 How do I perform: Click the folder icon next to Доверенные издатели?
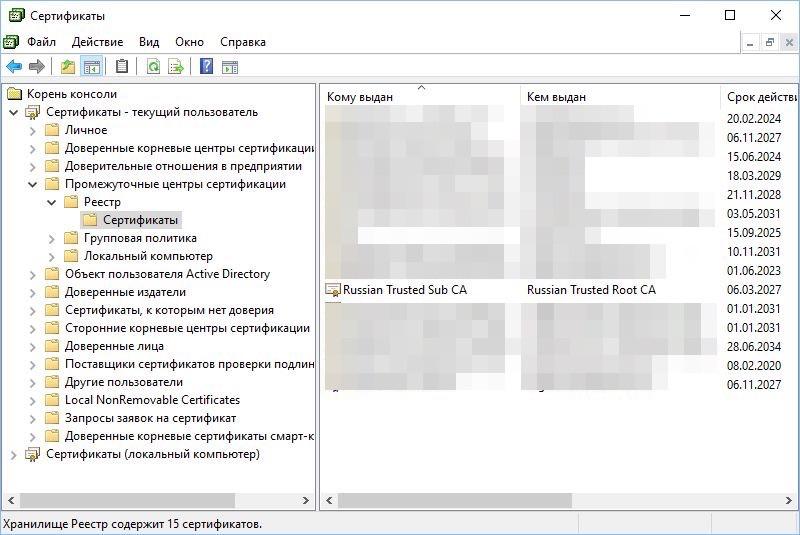click(52, 292)
